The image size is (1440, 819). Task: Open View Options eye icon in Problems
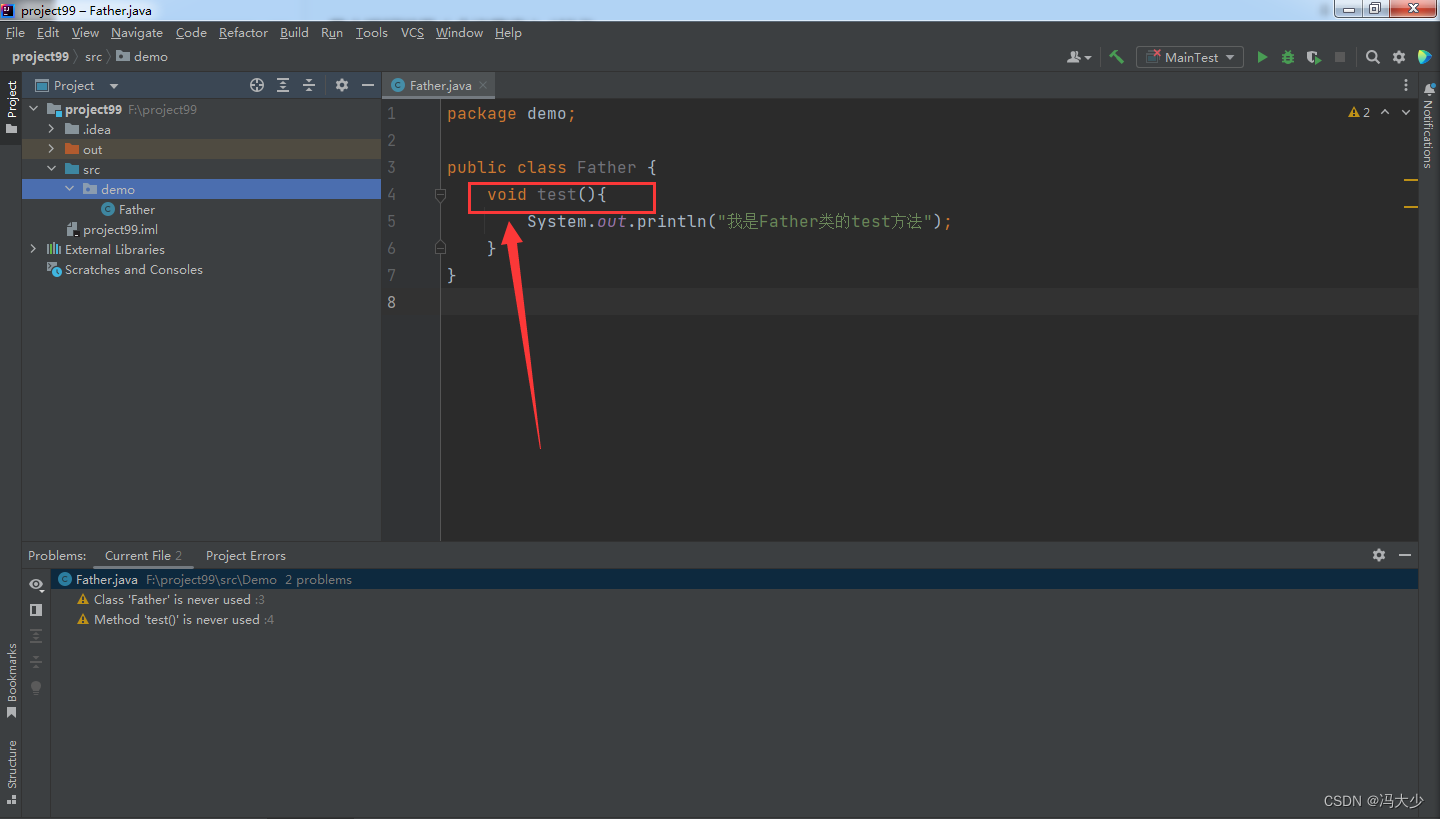[x=36, y=584]
